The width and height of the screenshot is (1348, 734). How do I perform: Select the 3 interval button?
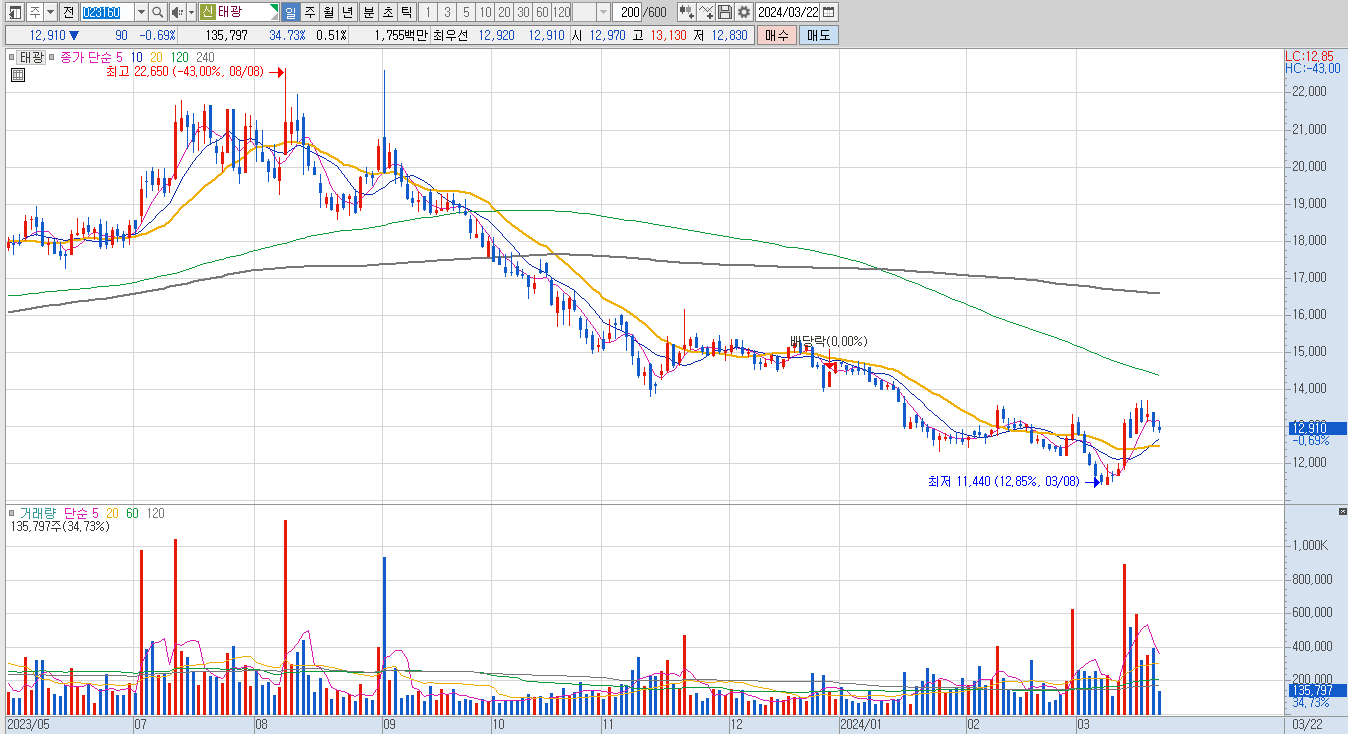[x=447, y=12]
